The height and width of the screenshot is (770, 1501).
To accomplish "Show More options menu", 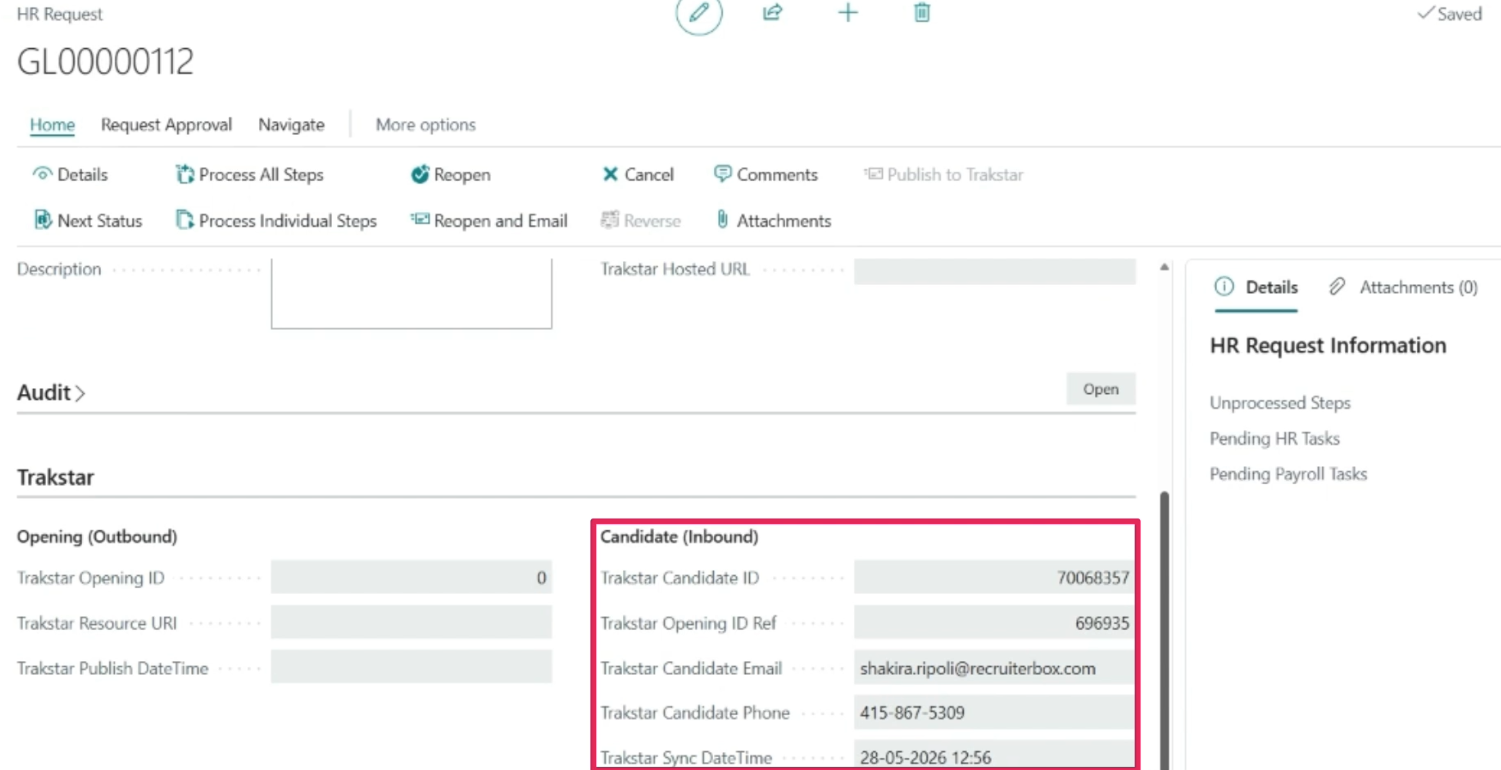I will pos(426,125).
